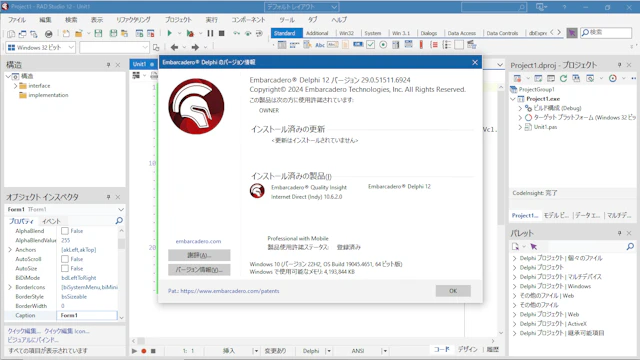This screenshot has width=640, height=360.
Task: Collapse the Project1.exe tree node
Action: coord(513,99)
